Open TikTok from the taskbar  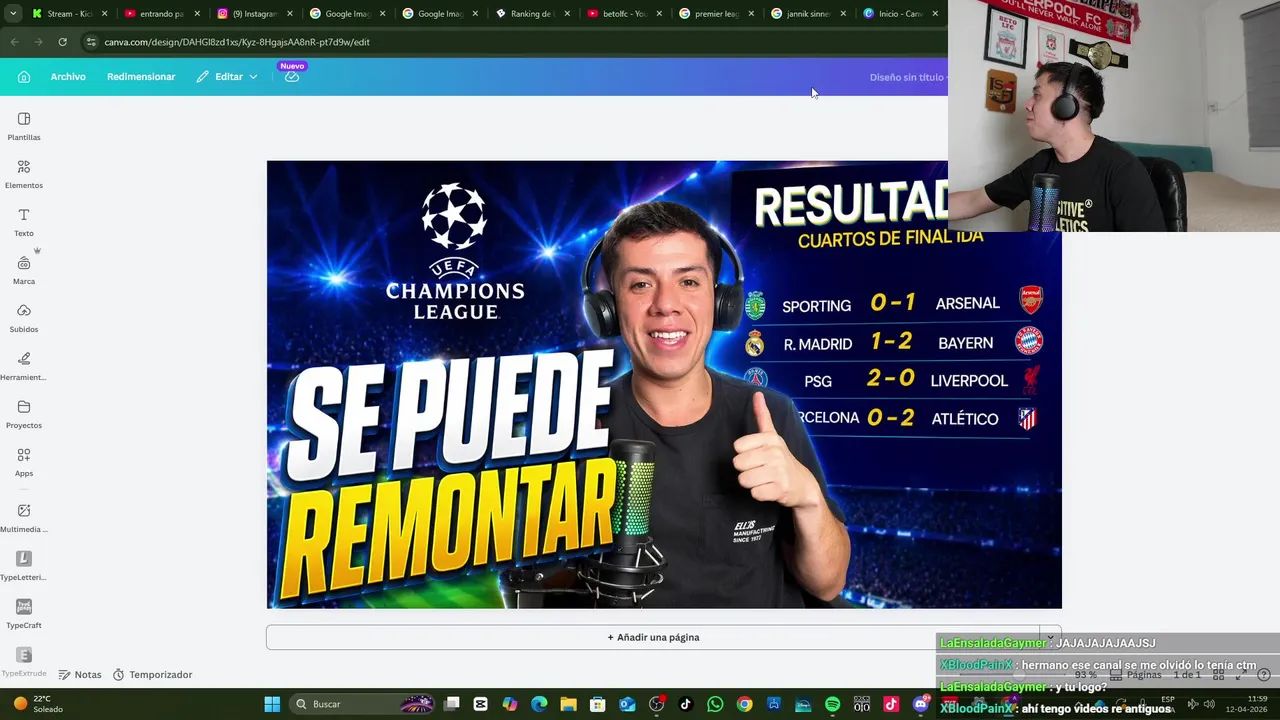(x=685, y=704)
